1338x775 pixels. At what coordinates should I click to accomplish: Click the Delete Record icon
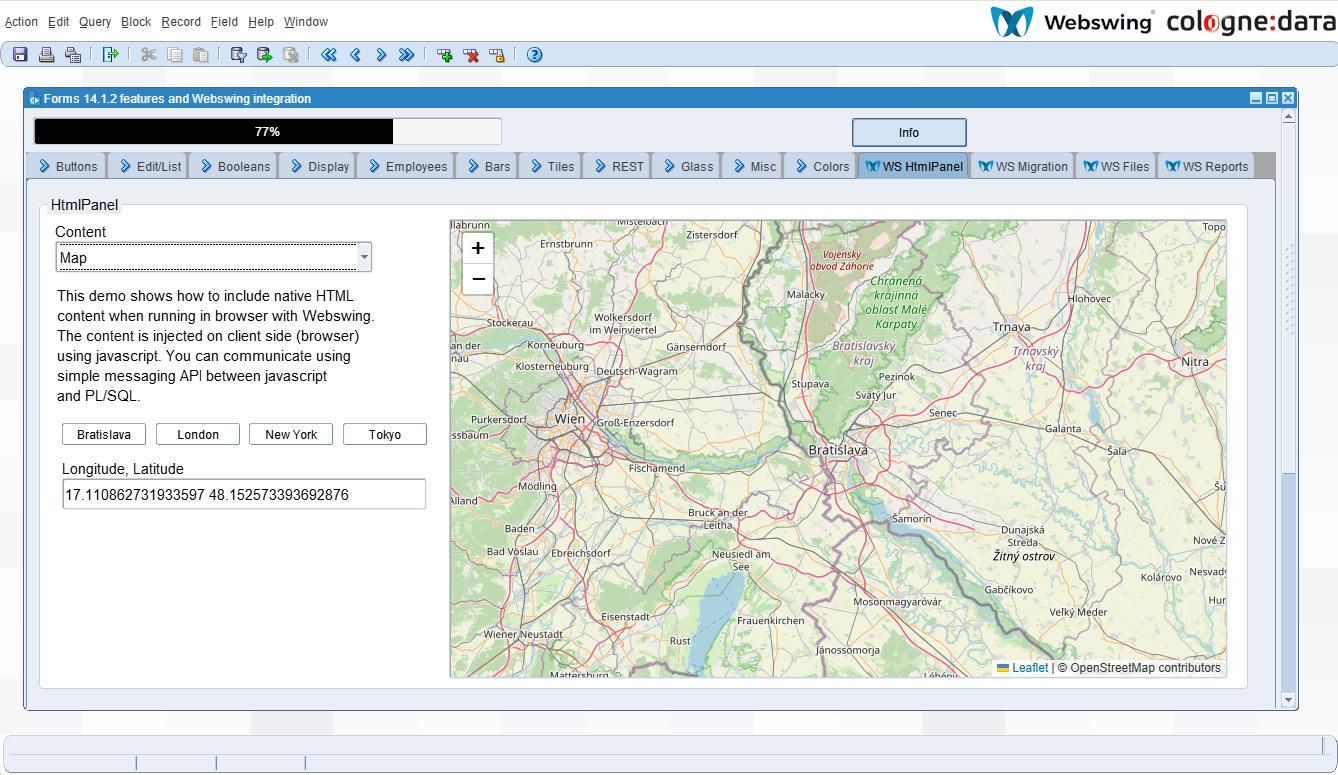(471, 55)
